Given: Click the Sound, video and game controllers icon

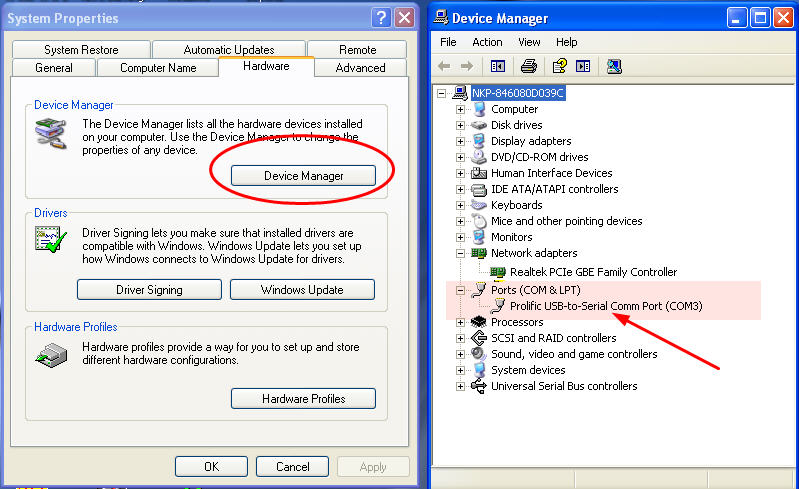Looking at the screenshot, I should tap(479, 354).
